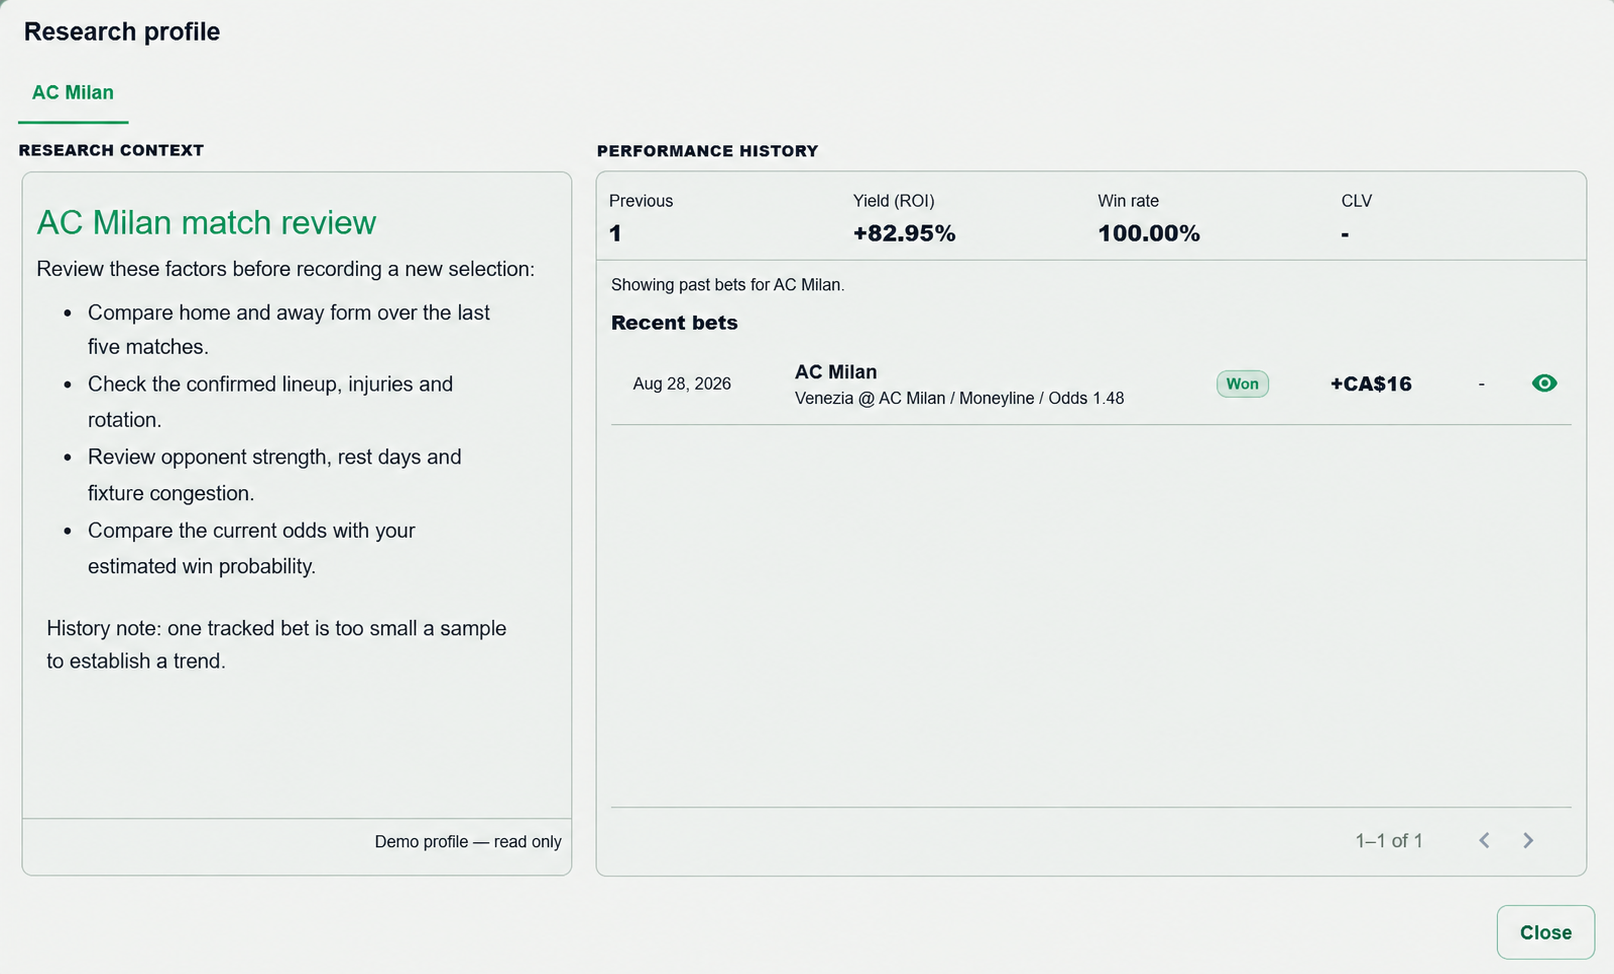The width and height of the screenshot is (1614, 974).
Task: Click the Venezia @ AC Milan match line
Action: point(959,398)
